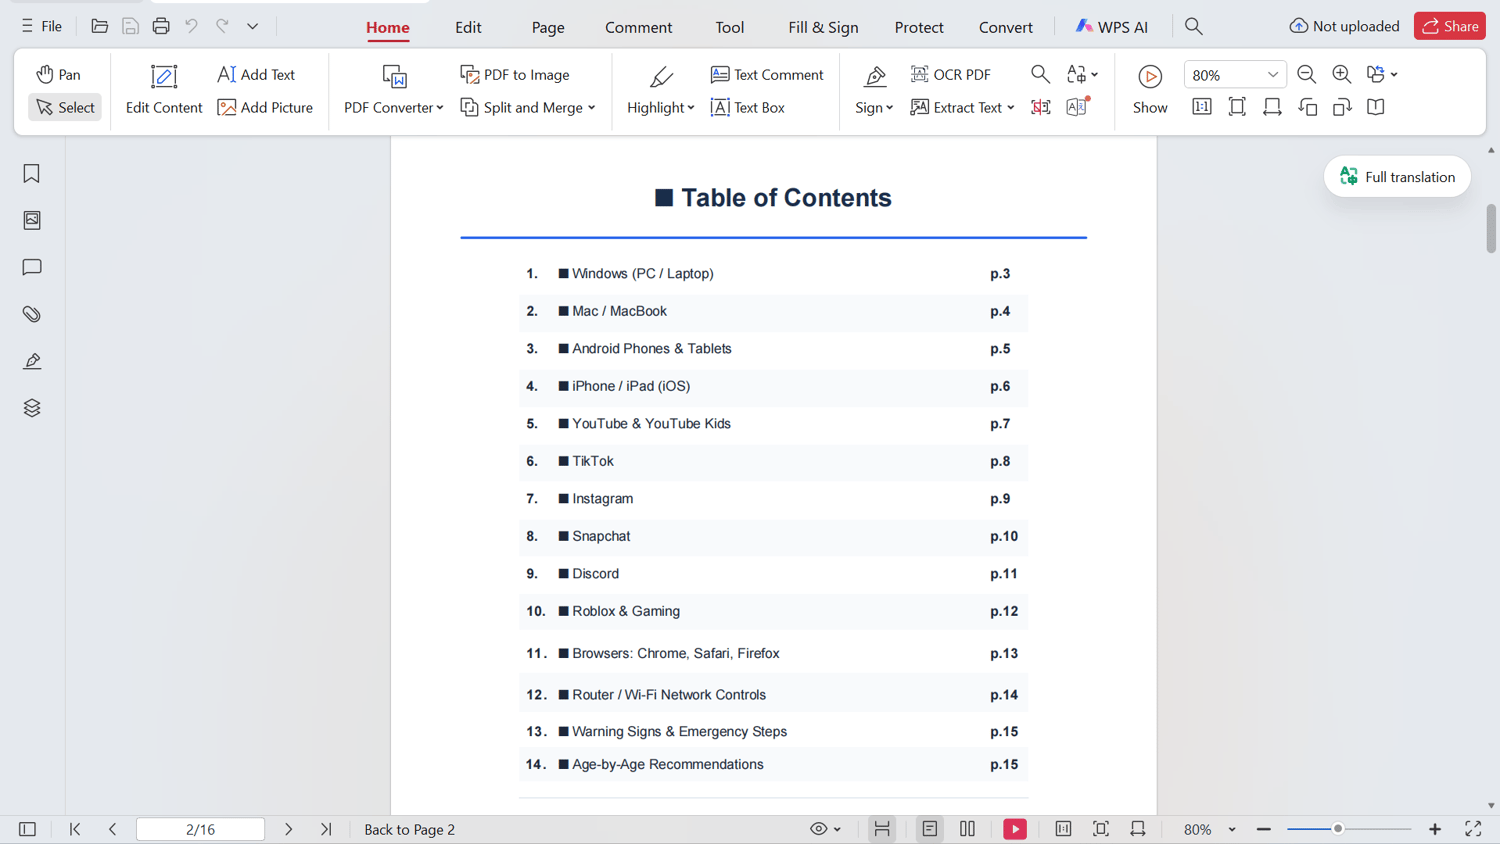Click Not uploaded status button
The image size is (1500, 844).
1344,26
